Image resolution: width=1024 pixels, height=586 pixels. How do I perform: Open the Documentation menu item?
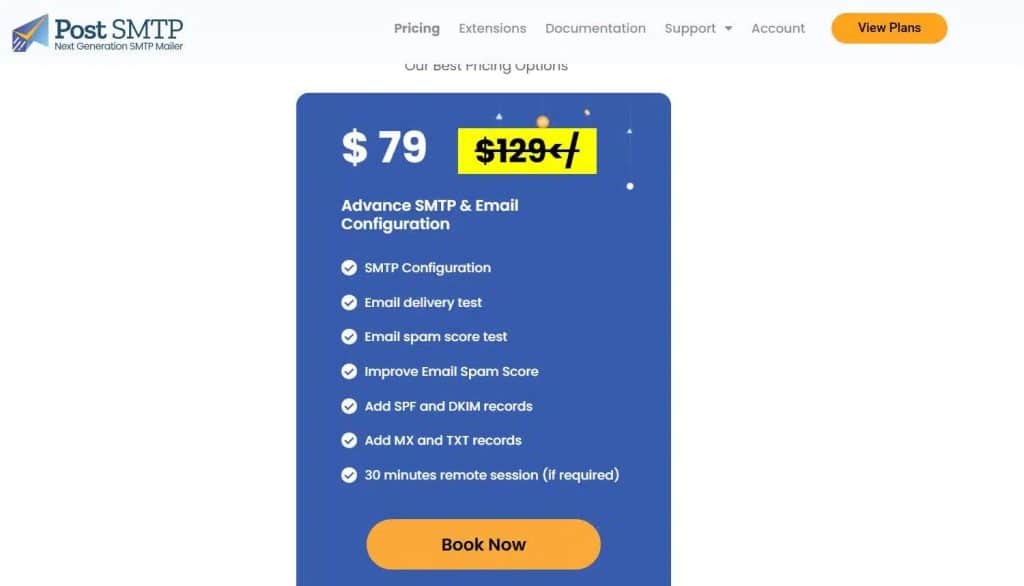click(595, 28)
